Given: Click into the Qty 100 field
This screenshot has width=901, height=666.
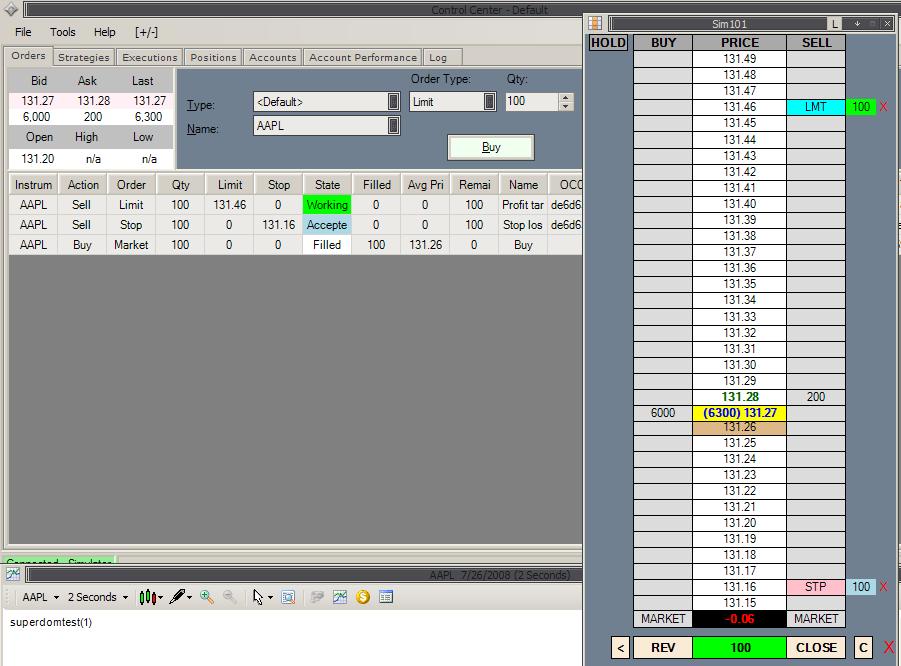Looking at the screenshot, I should click(x=532, y=102).
